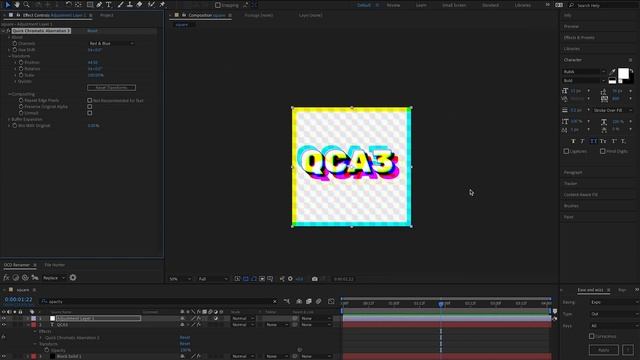Select the Brush tool
The width and height of the screenshot is (640, 360).
pos(120,4)
